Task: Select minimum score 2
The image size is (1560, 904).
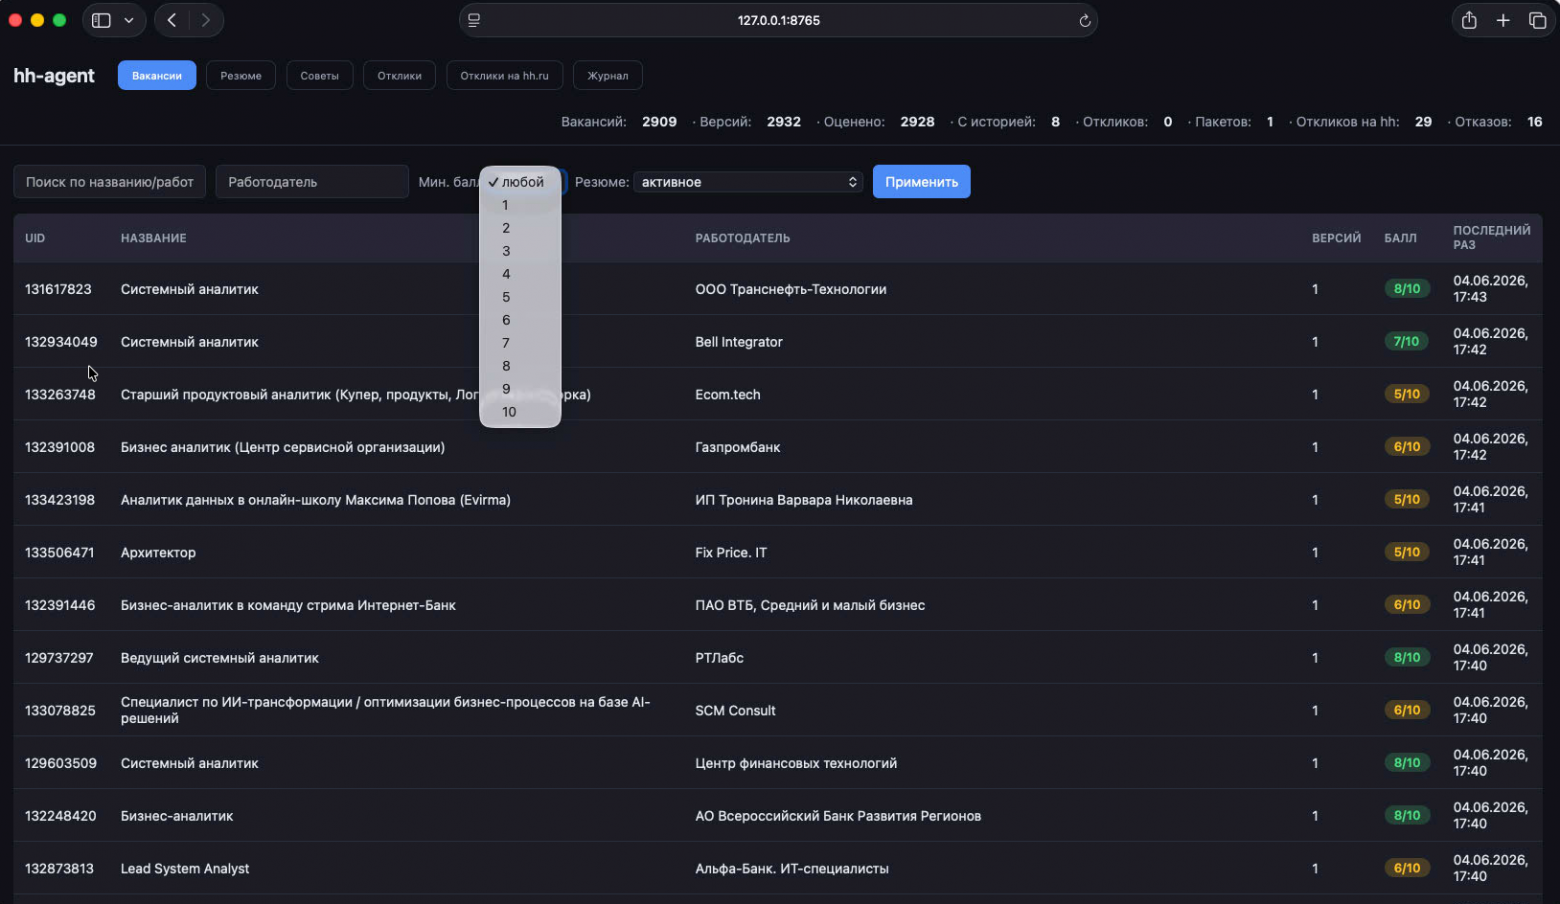Action: point(520,228)
